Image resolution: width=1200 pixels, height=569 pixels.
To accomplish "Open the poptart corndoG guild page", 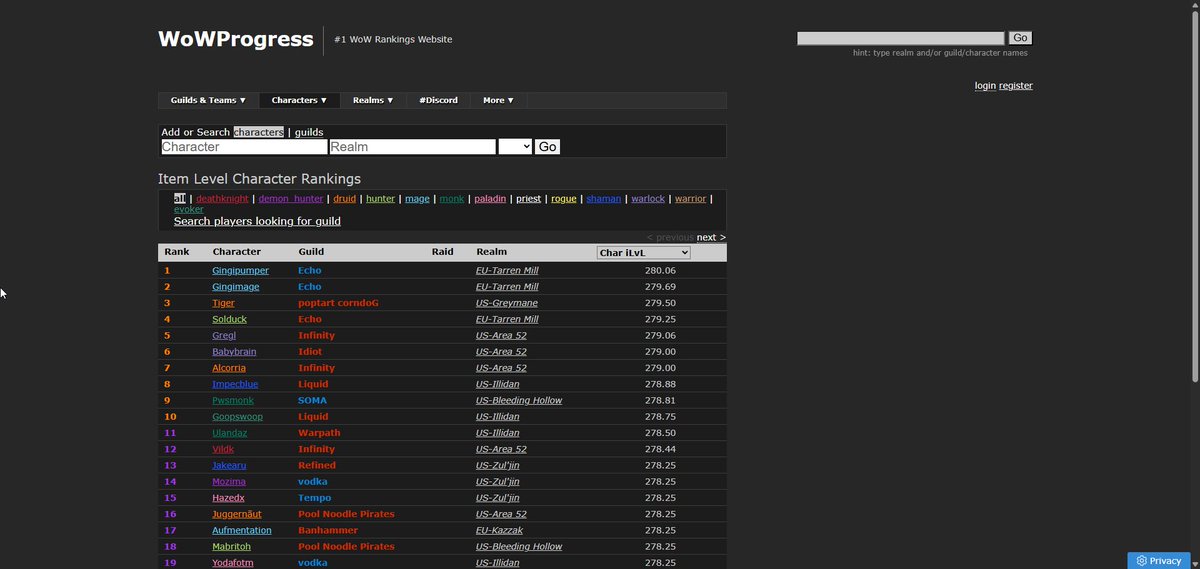I will point(338,303).
